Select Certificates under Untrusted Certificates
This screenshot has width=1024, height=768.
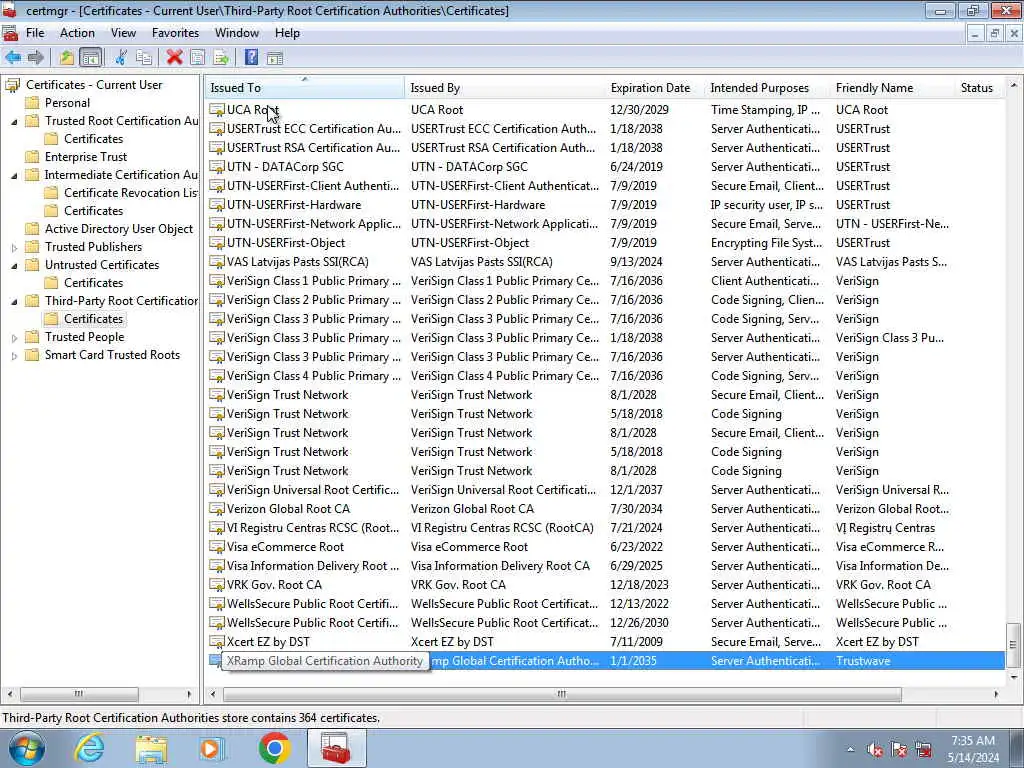pos(84,283)
